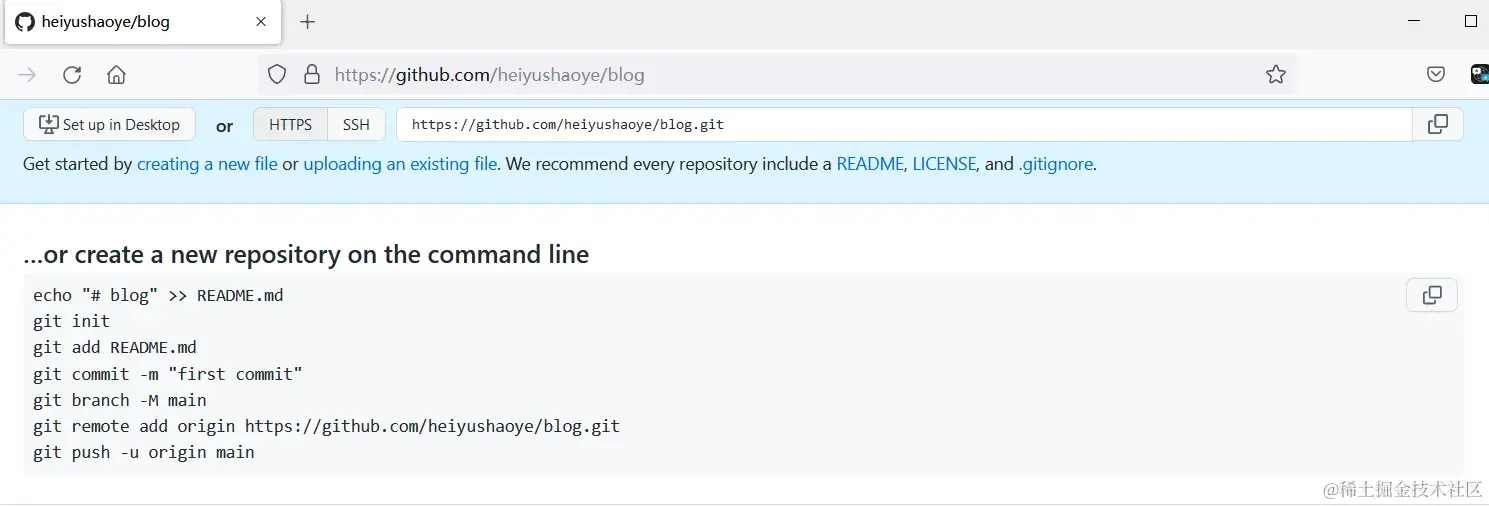Select the heiyushaoye/blog browser tab
Viewport: 1489px width, 506px height.
[141, 22]
